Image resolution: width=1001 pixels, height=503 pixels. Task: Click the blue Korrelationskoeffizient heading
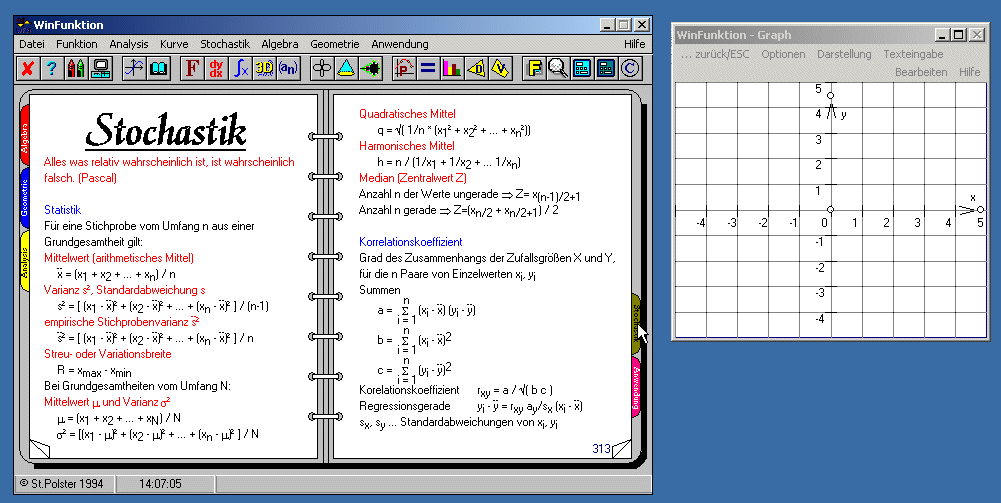pyautogui.click(x=410, y=242)
